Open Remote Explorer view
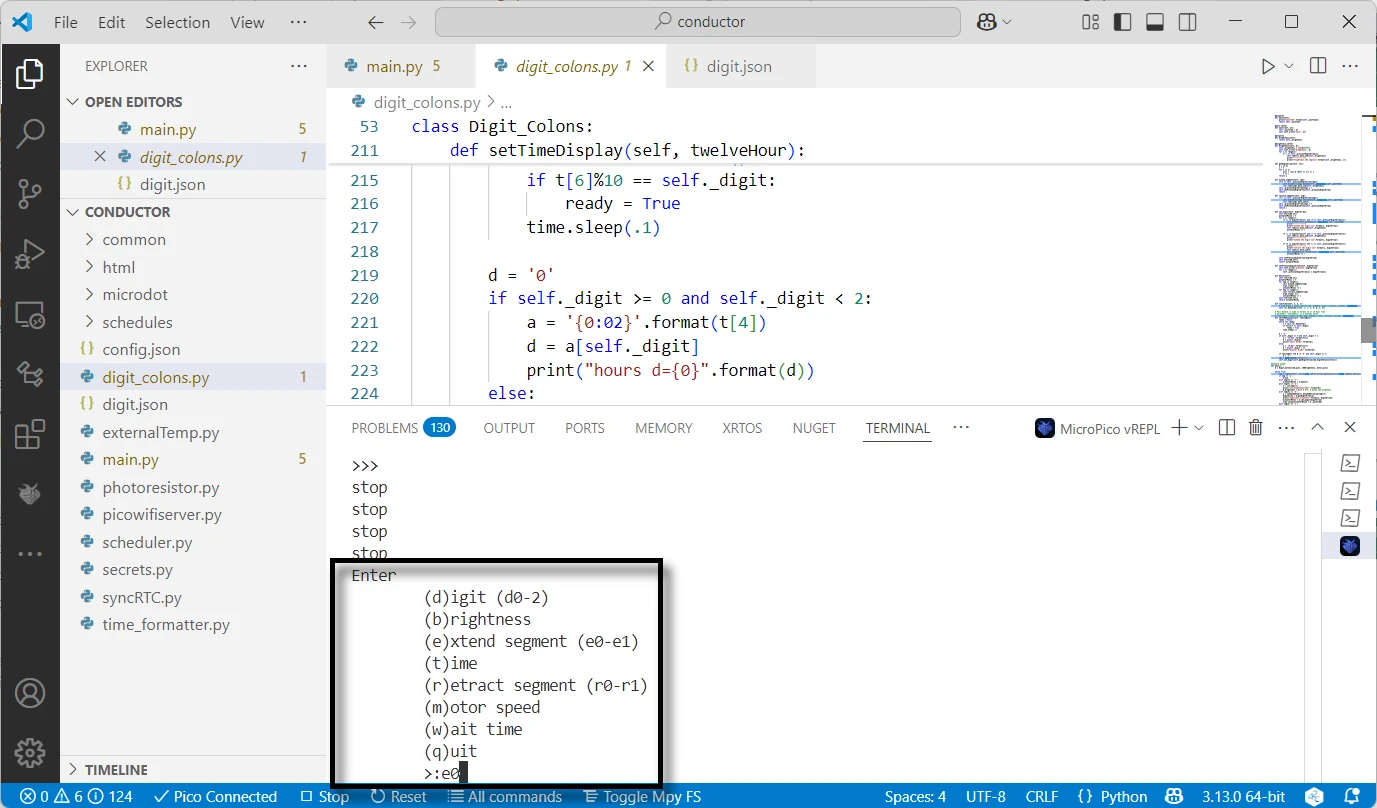 pos(30,315)
